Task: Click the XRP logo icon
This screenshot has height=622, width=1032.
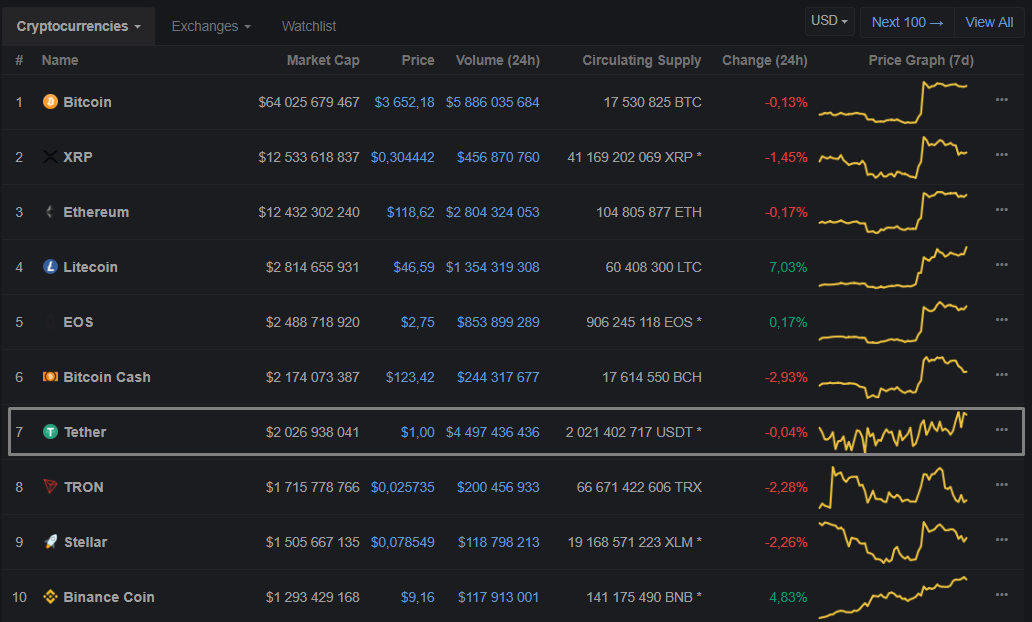Action: 50,157
